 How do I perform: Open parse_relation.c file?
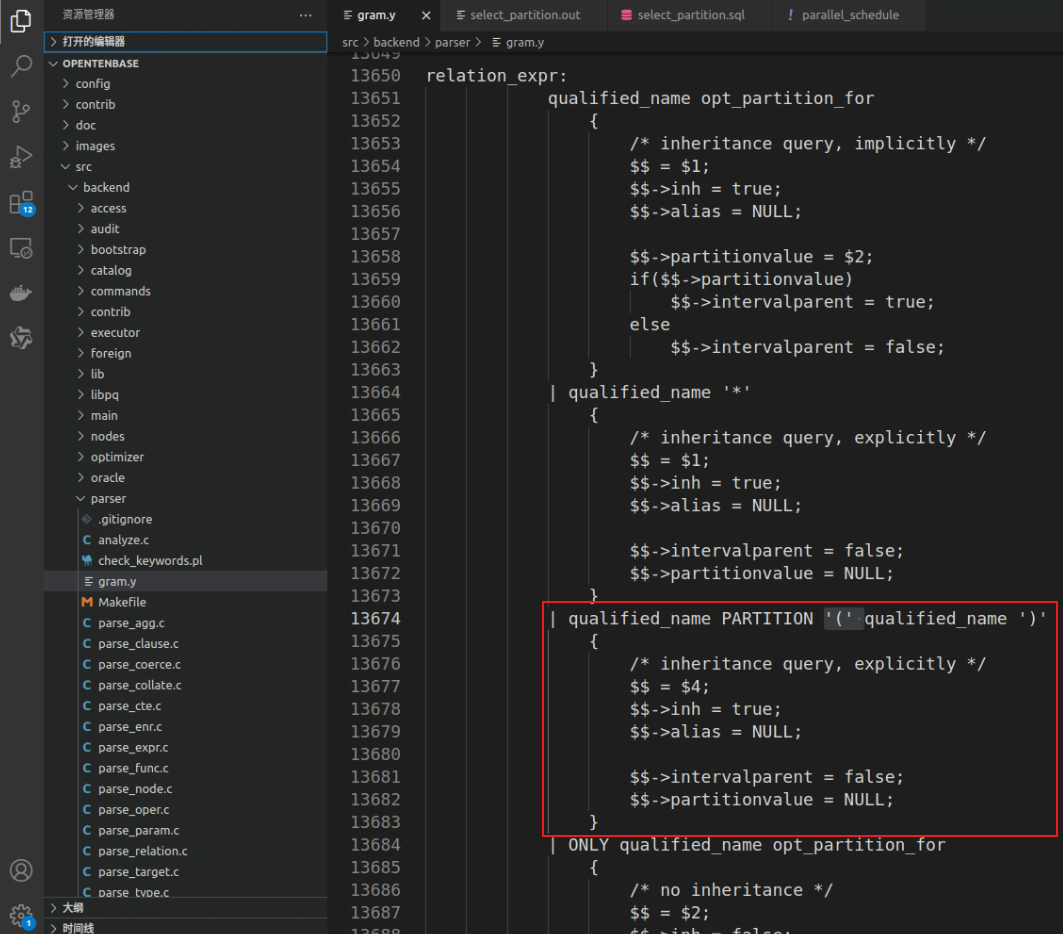[186, 851]
